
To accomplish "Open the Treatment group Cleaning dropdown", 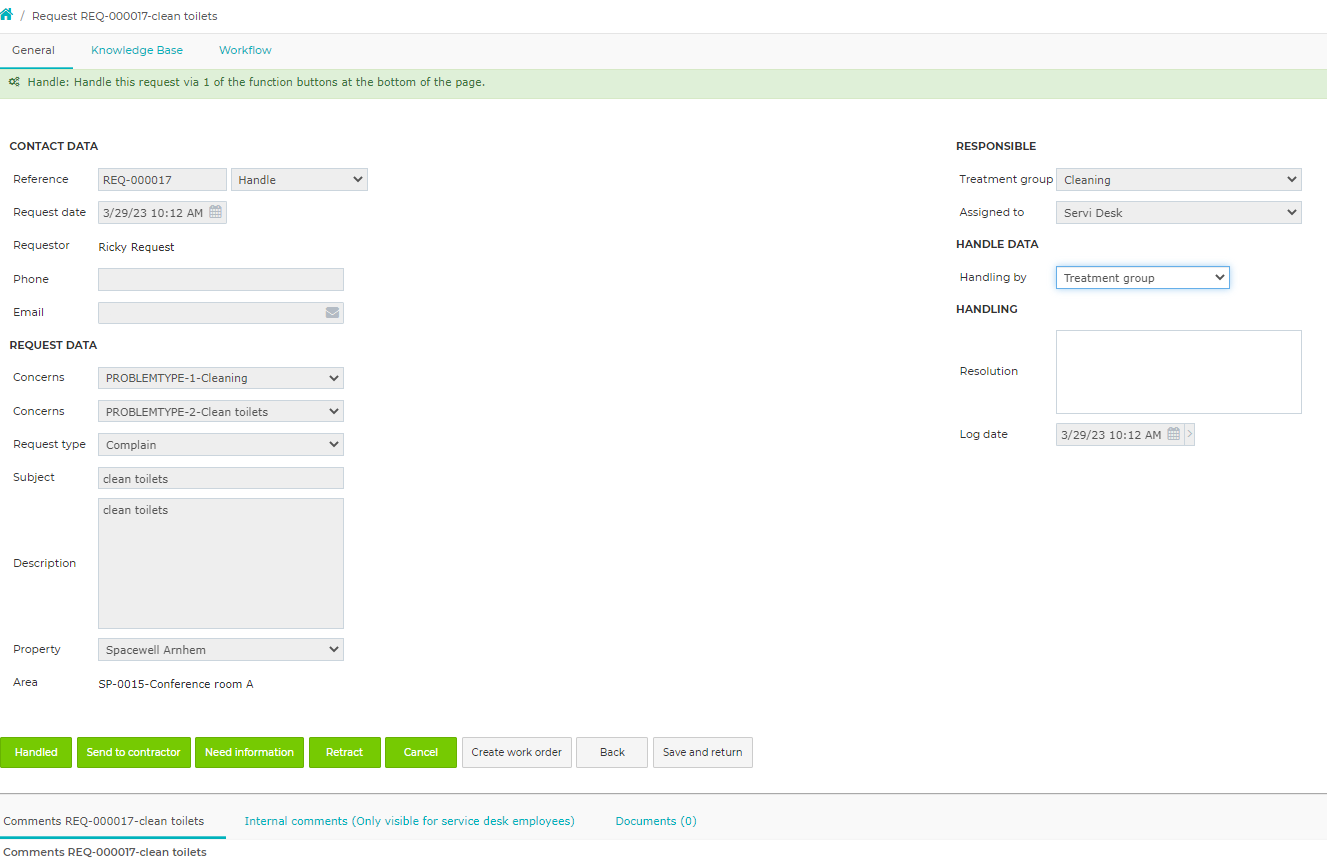I will tap(1179, 180).
